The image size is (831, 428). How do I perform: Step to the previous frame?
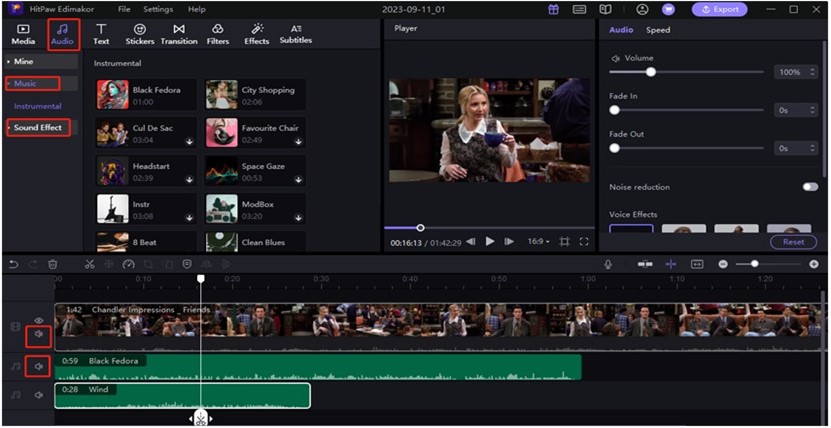click(x=471, y=242)
